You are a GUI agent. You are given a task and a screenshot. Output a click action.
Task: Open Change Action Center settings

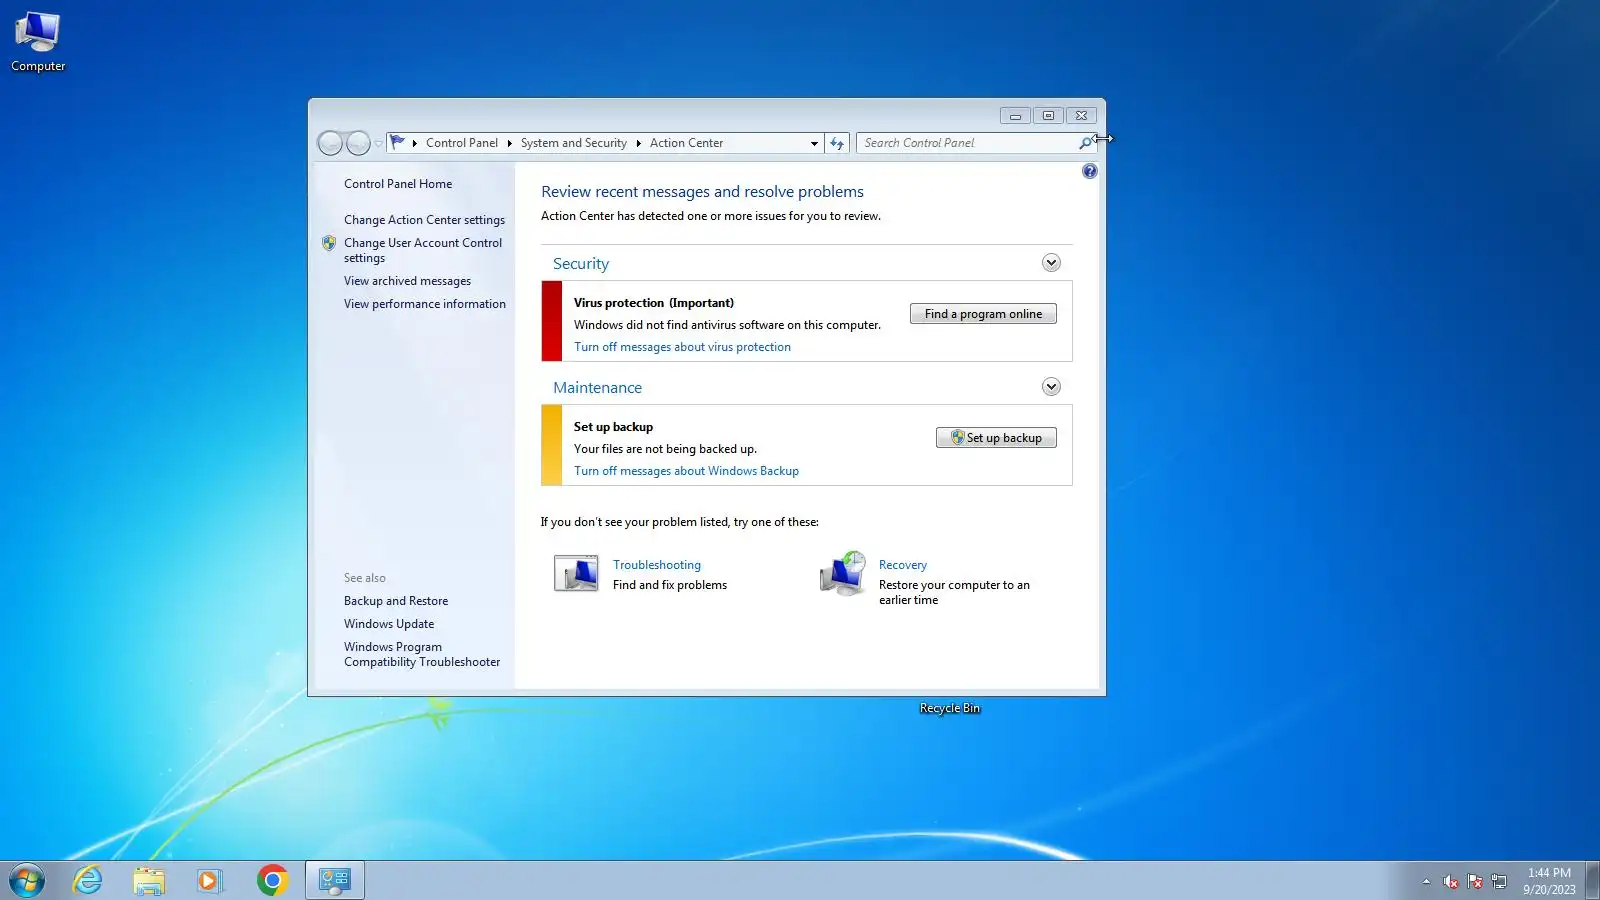tap(424, 220)
